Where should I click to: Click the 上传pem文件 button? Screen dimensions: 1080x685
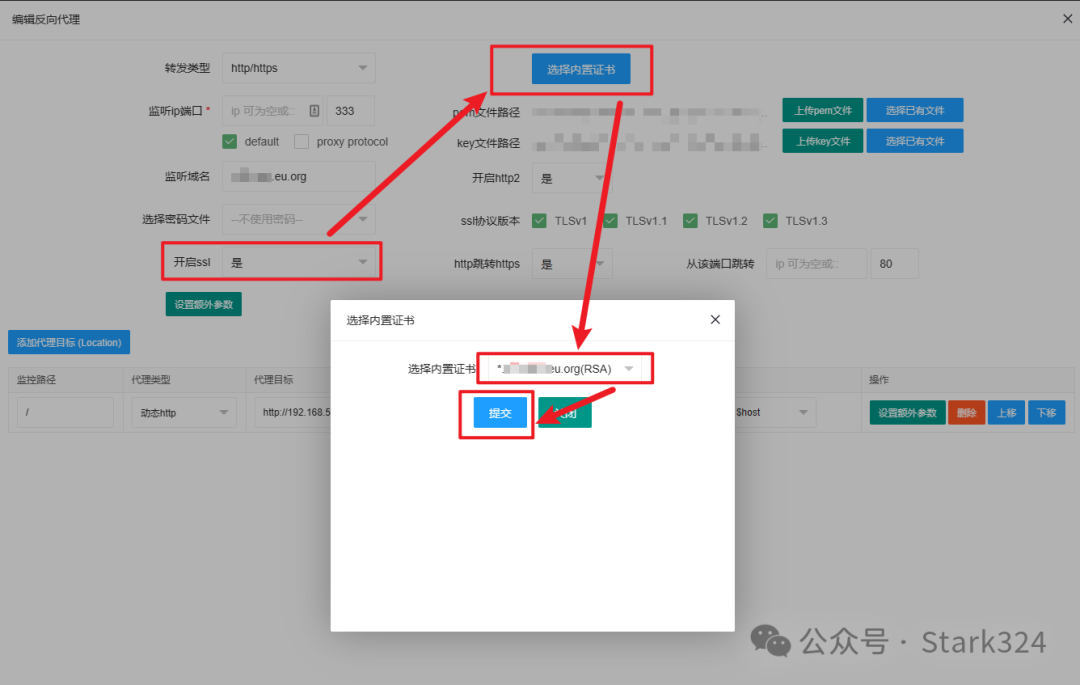click(x=822, y=110)
